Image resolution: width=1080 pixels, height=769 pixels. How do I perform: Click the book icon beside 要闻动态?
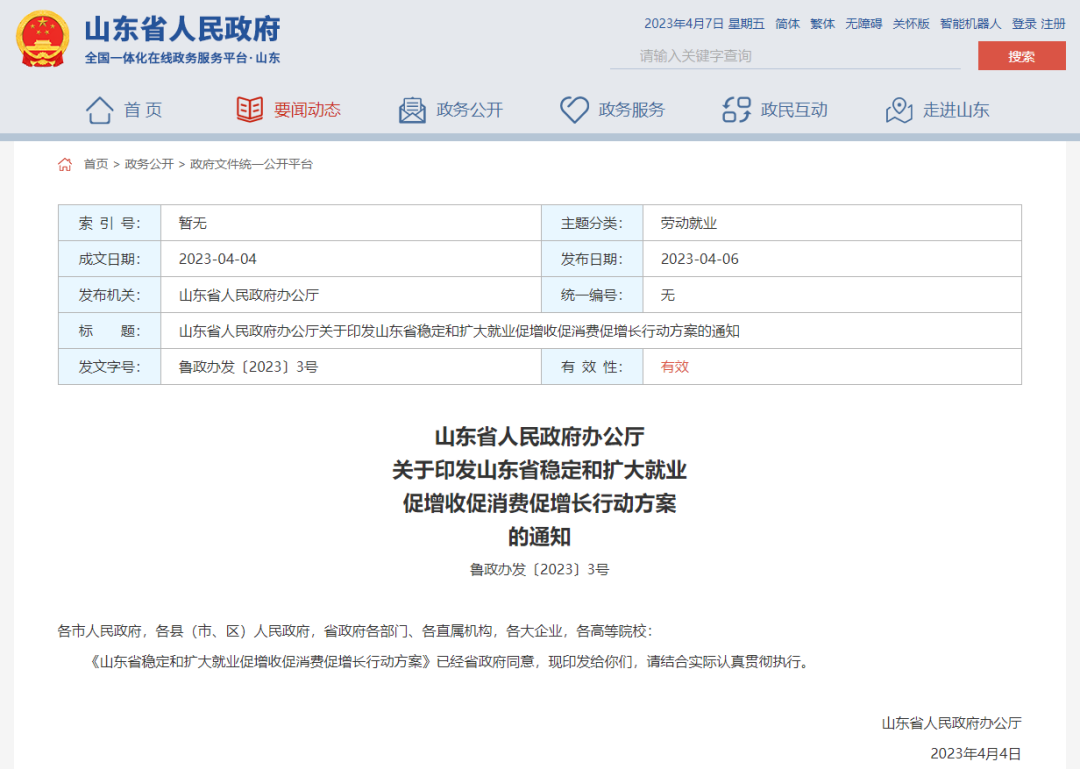248,109
